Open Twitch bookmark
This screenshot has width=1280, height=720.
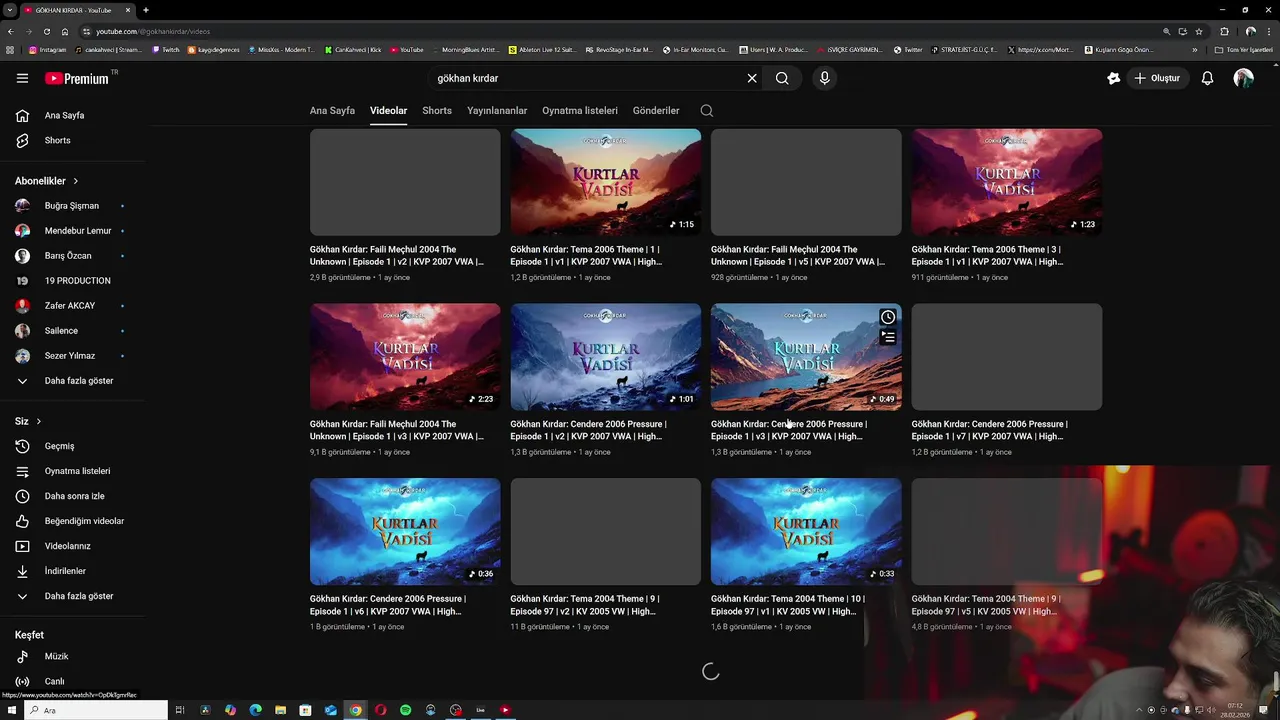(166, 49)
